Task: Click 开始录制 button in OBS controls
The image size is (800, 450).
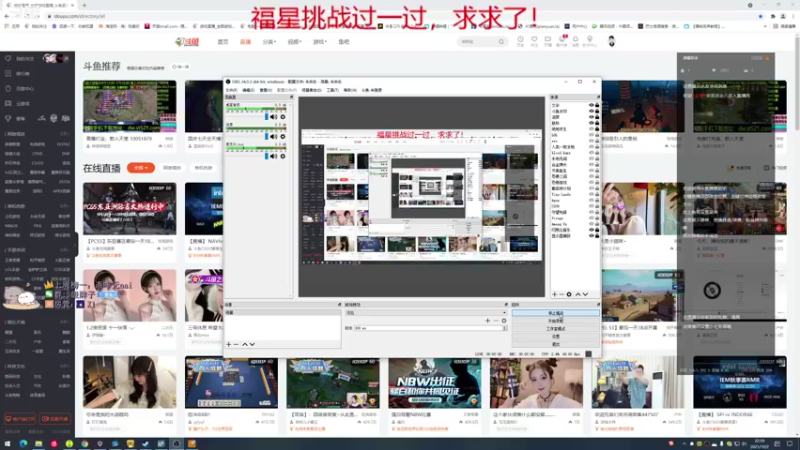Action: (556, 321)
